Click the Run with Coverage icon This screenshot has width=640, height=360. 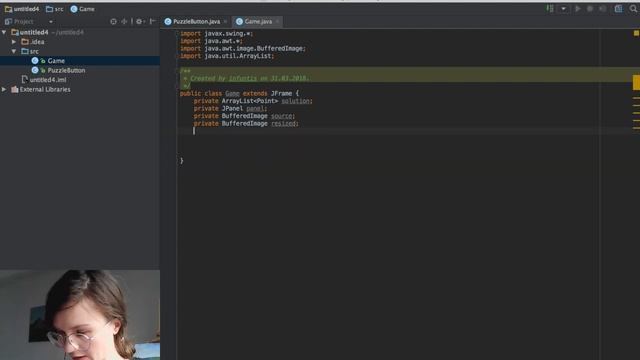pyautogui.click(x=602, y=9)
